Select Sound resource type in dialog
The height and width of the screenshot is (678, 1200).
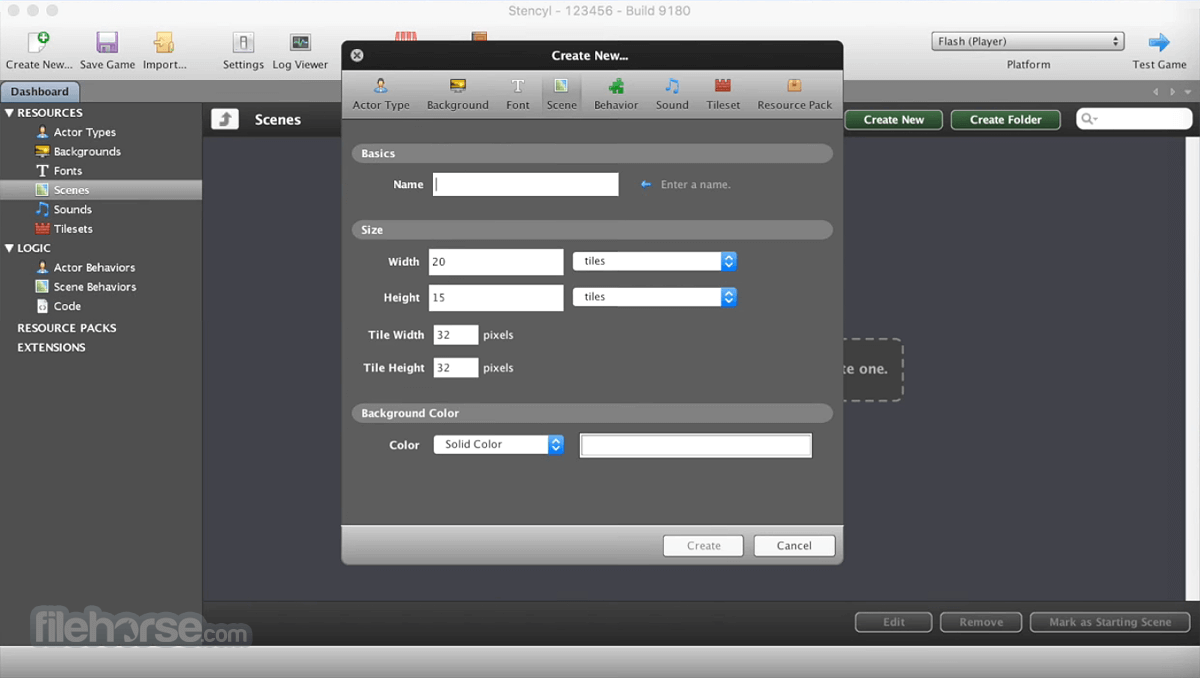672,94
